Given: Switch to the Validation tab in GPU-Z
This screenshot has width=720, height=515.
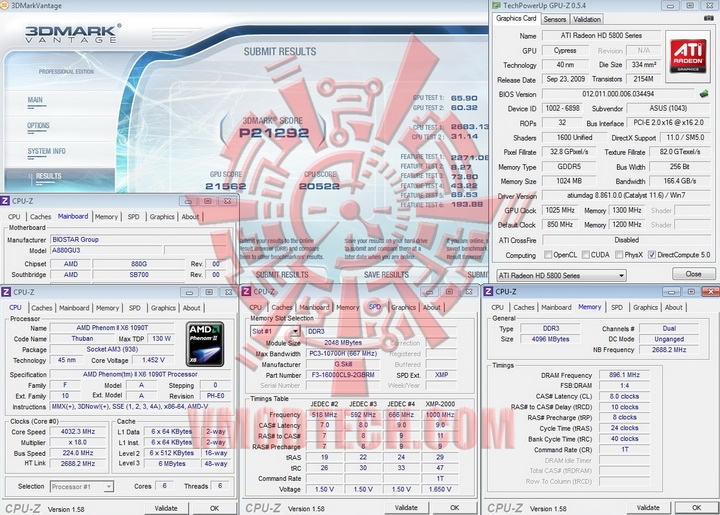Looking at the screenshot, I should coord(586,19).
